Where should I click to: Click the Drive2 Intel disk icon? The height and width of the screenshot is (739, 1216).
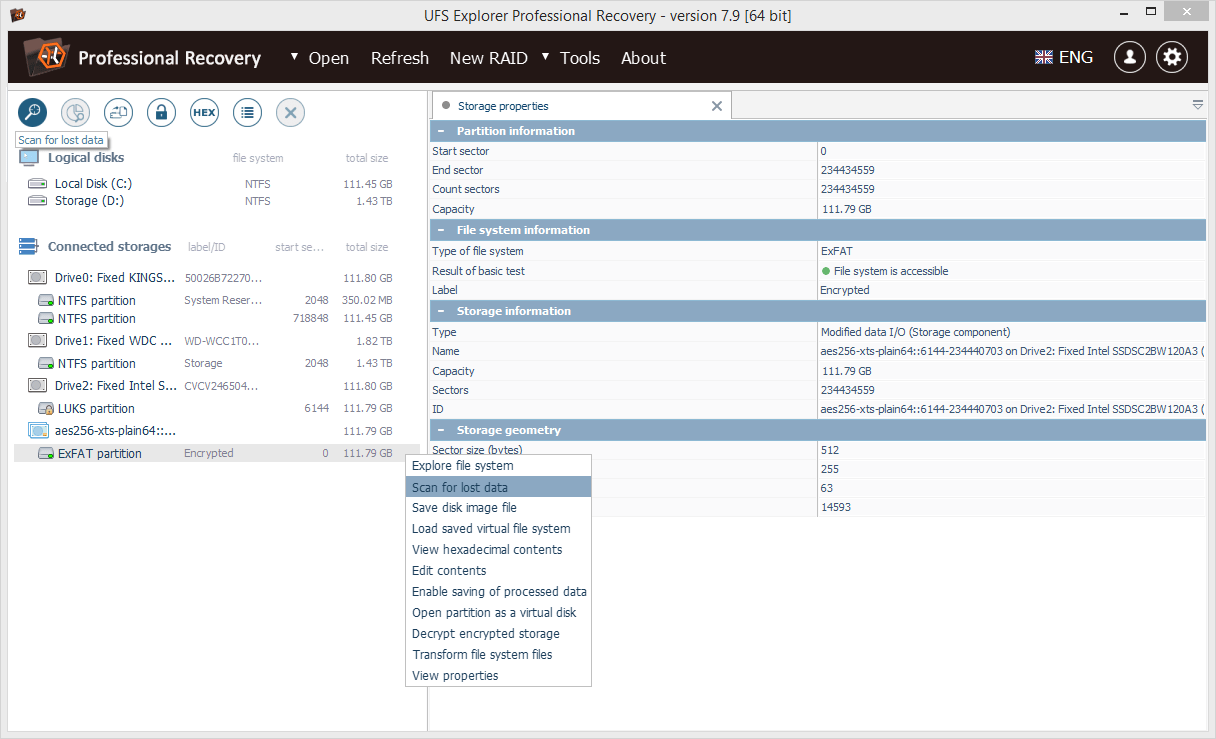click(37, 385)
